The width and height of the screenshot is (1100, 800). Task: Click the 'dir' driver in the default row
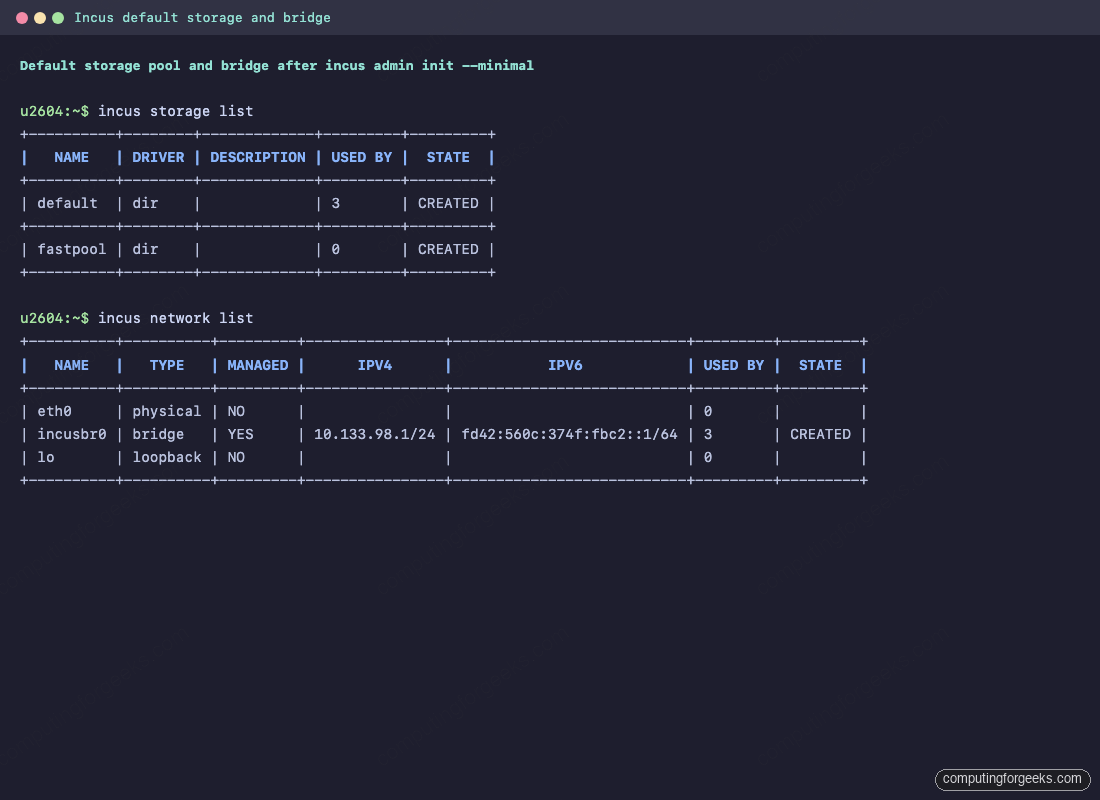click(x=145, y=204)
